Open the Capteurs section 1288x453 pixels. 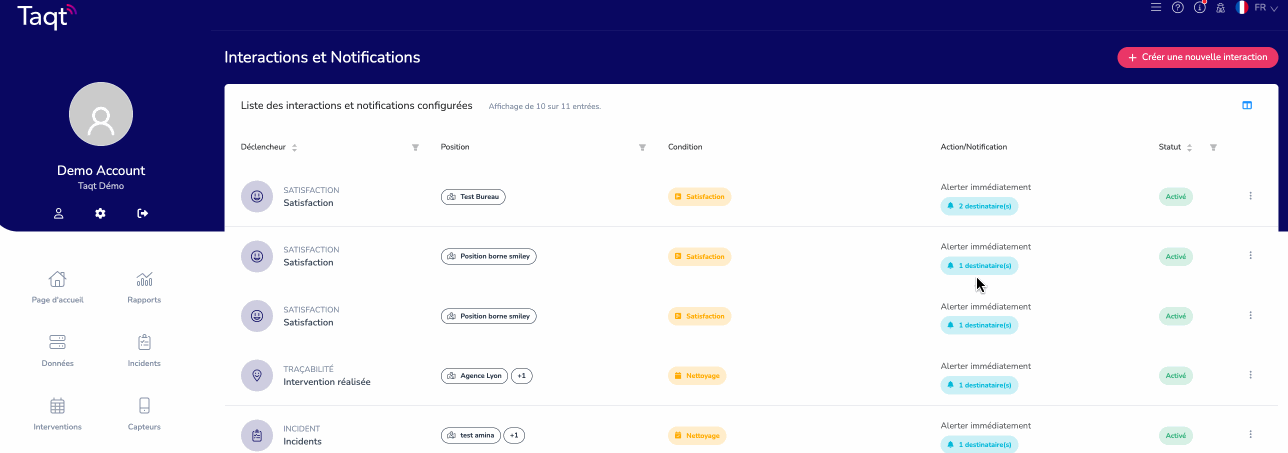[x=144, y=414]
